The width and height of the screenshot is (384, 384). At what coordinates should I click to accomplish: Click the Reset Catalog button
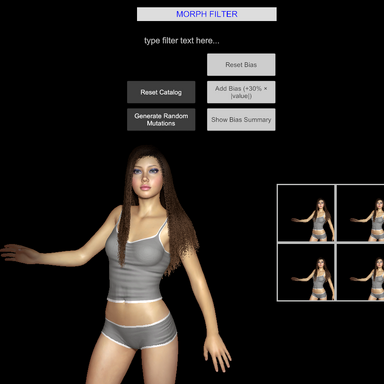(161, 92)
